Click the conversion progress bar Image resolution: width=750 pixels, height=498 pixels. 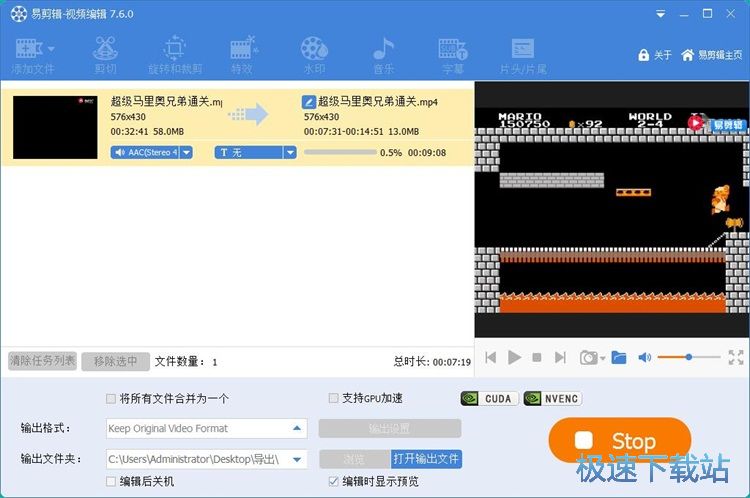pos(340,152)
